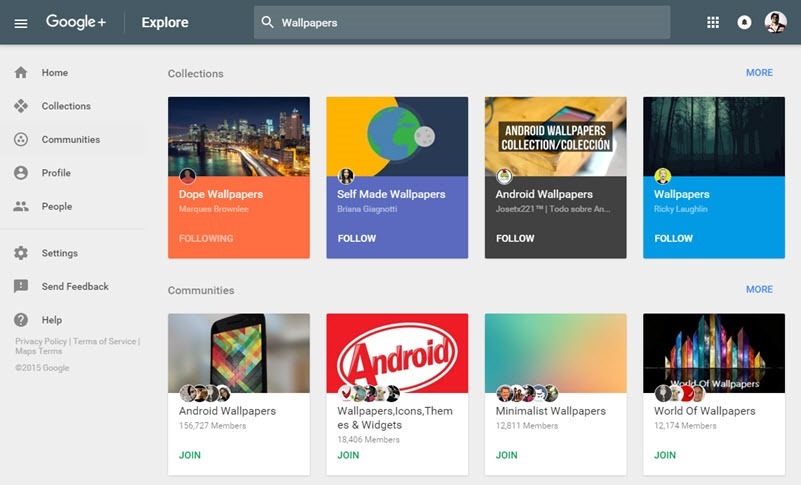Screen dimensions: 801x485
Task: Follow the Self Made Wallpapers collection
Action: tap(357, 238)
